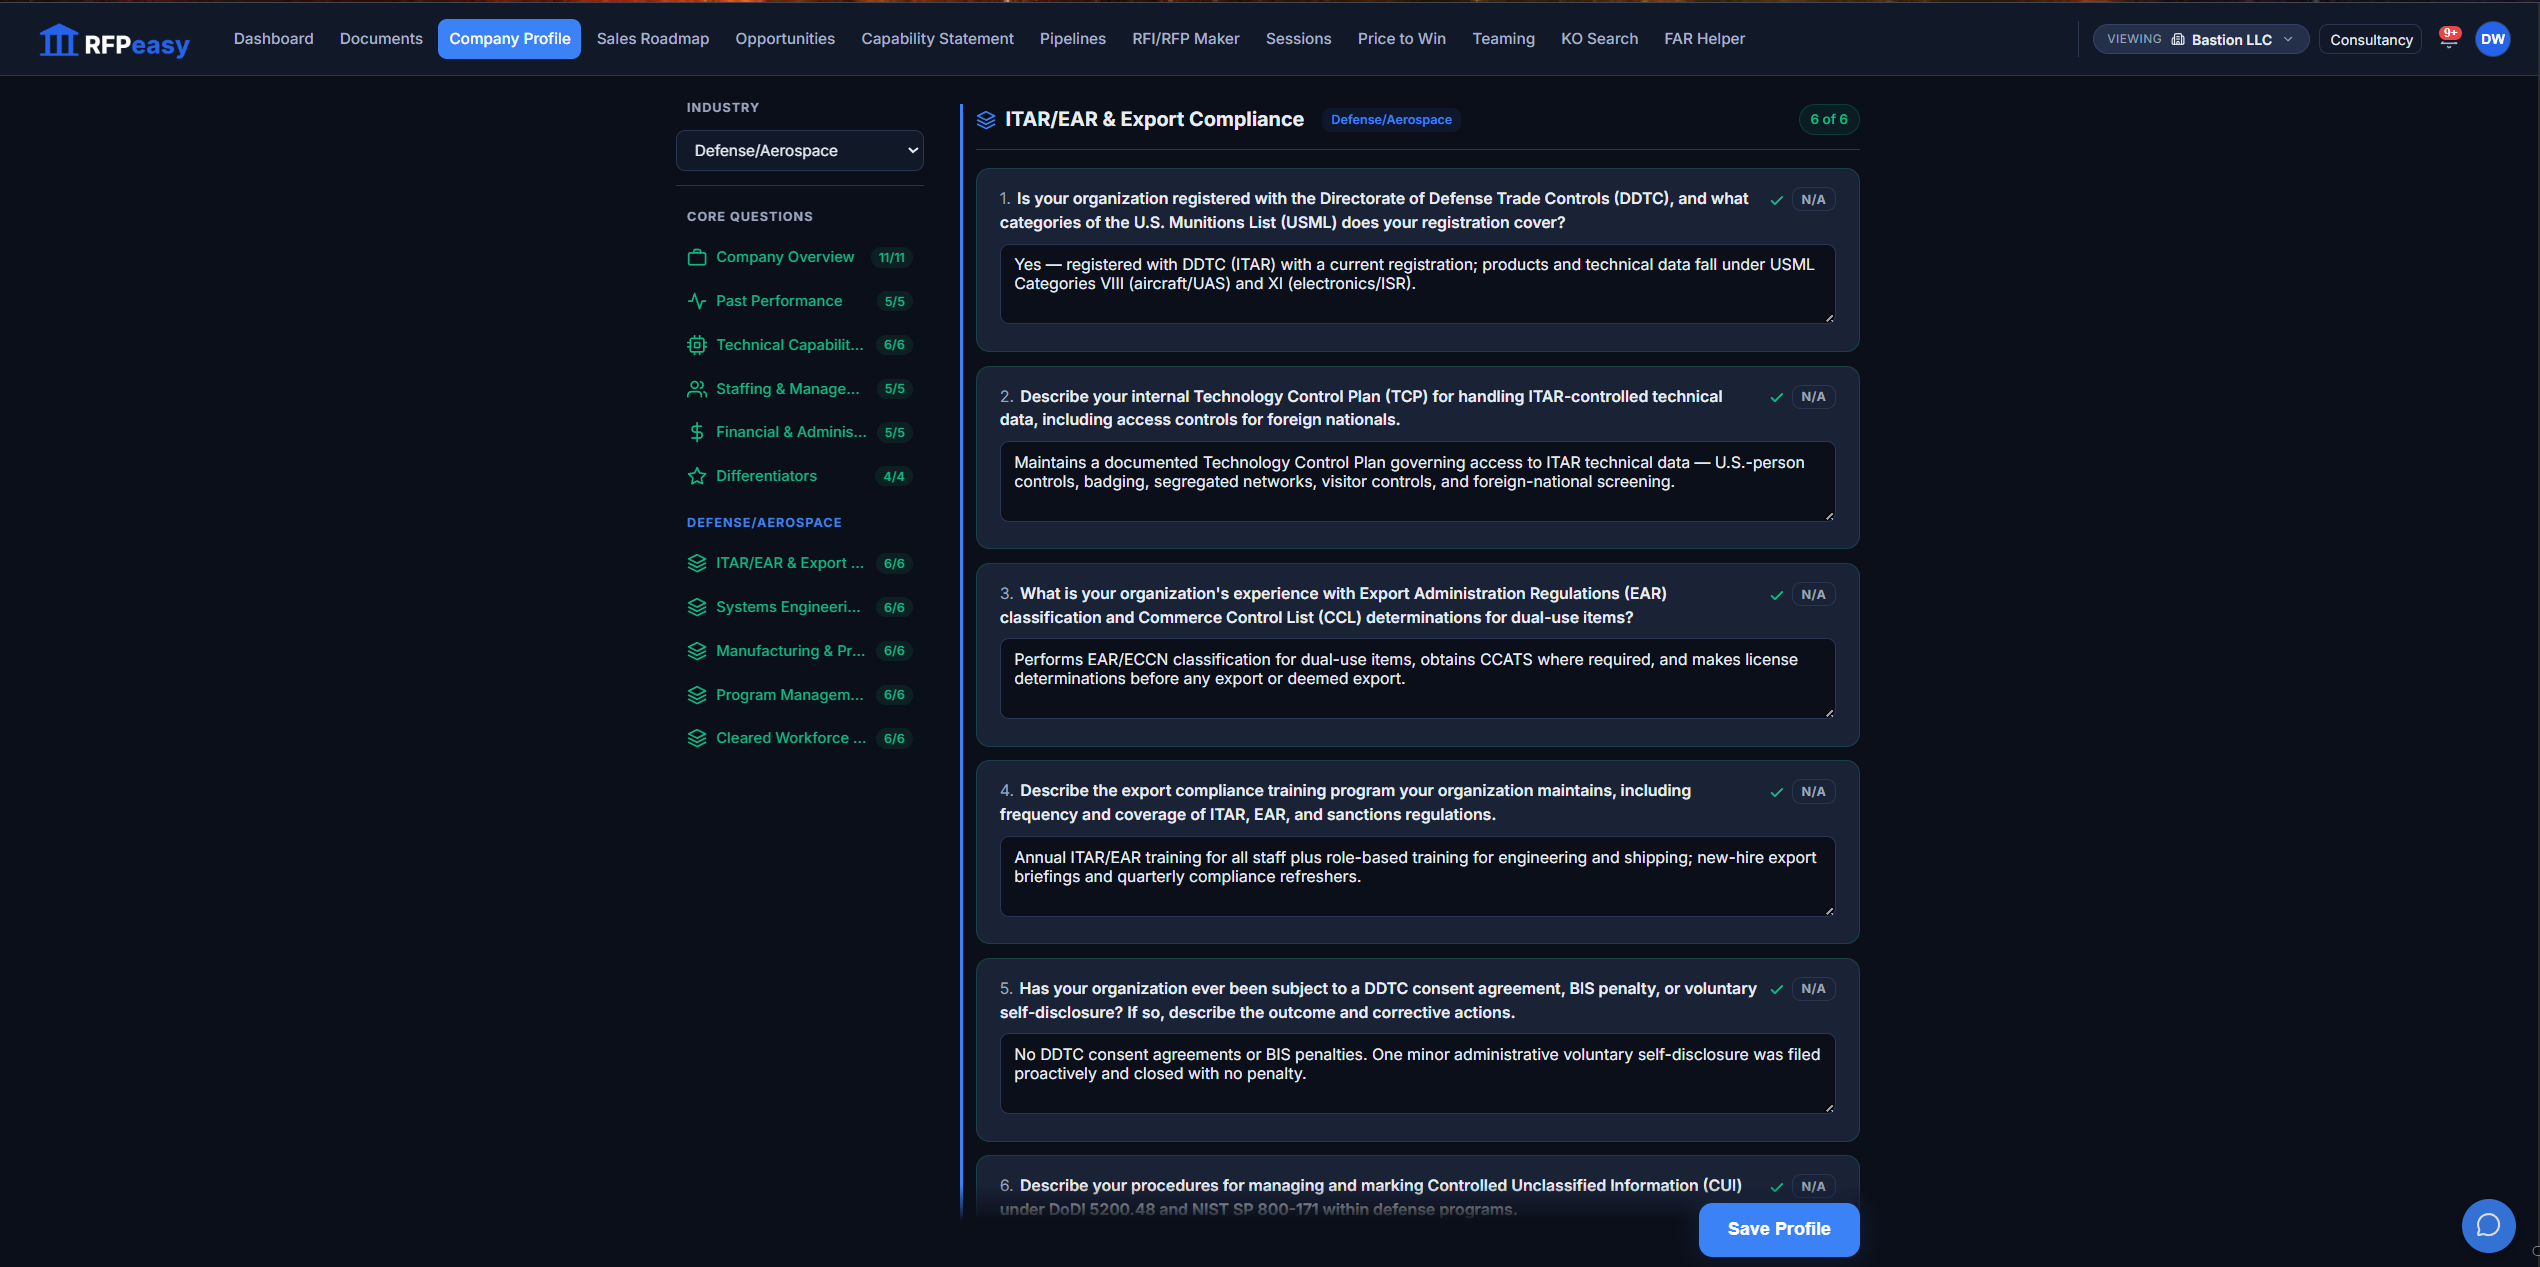Click the layers icon beside ITAR/EAR heading
Screen dimensions: 2540x1267
coord(986,120)
